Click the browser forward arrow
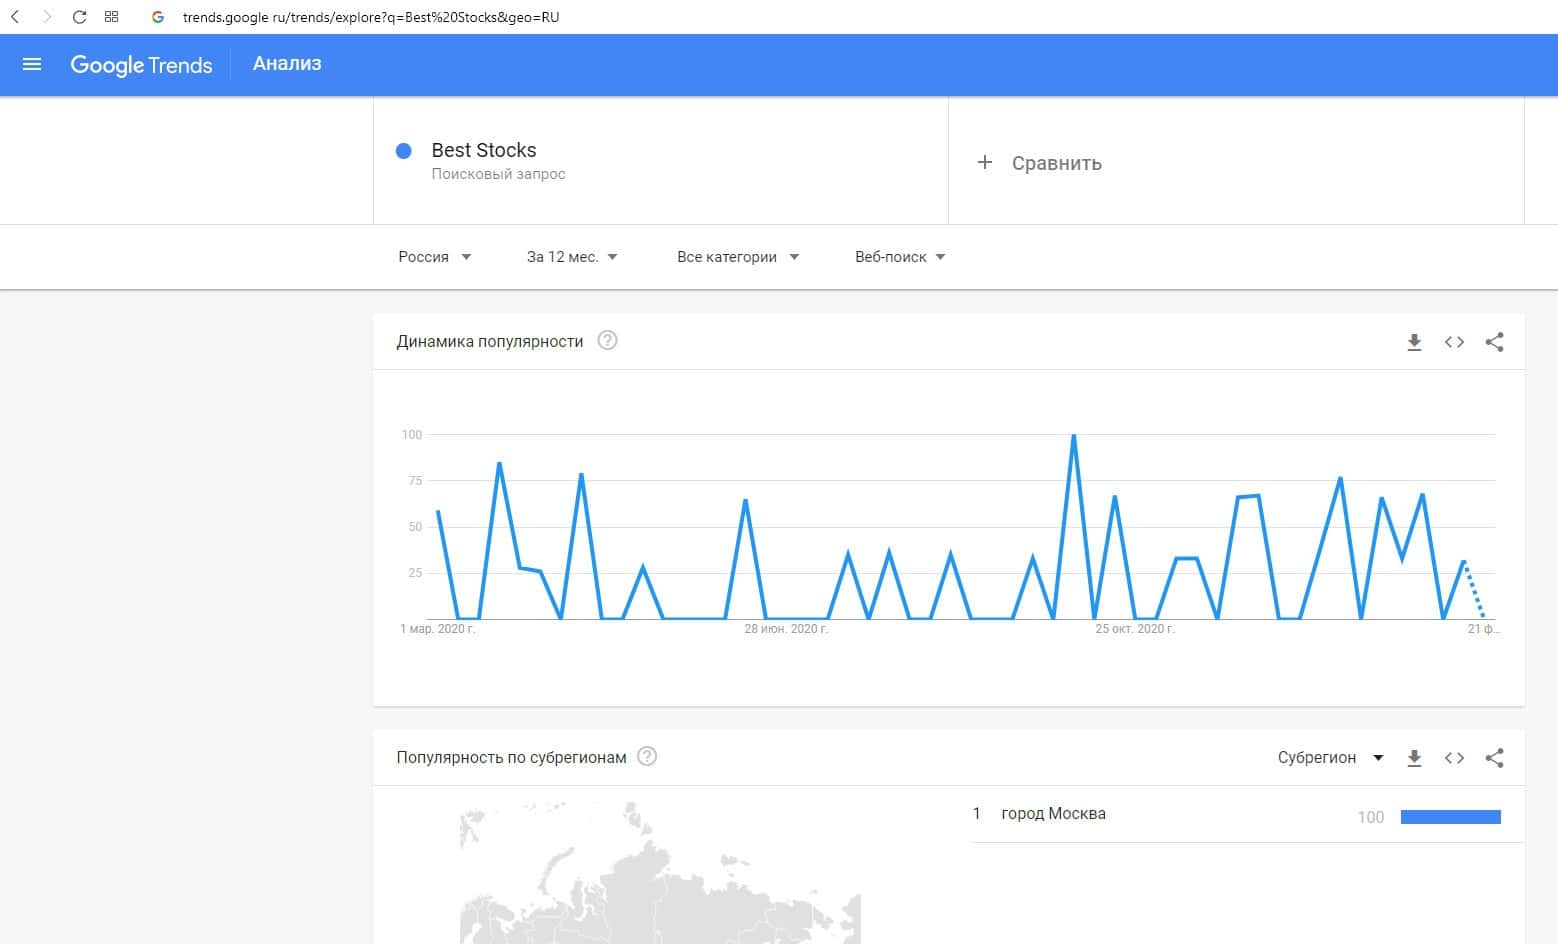 46,17
